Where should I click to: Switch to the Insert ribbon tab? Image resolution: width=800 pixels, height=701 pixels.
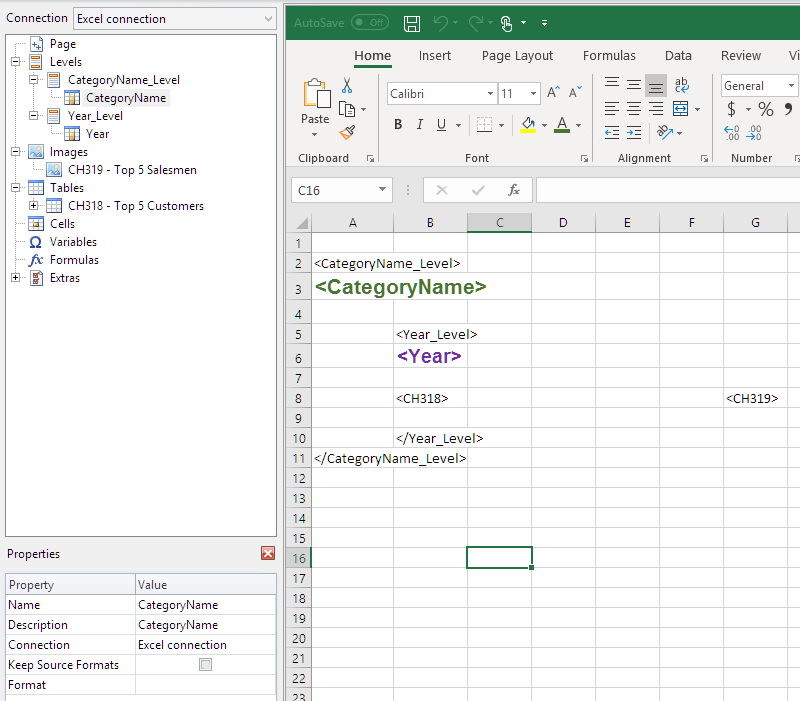point(435,56)
